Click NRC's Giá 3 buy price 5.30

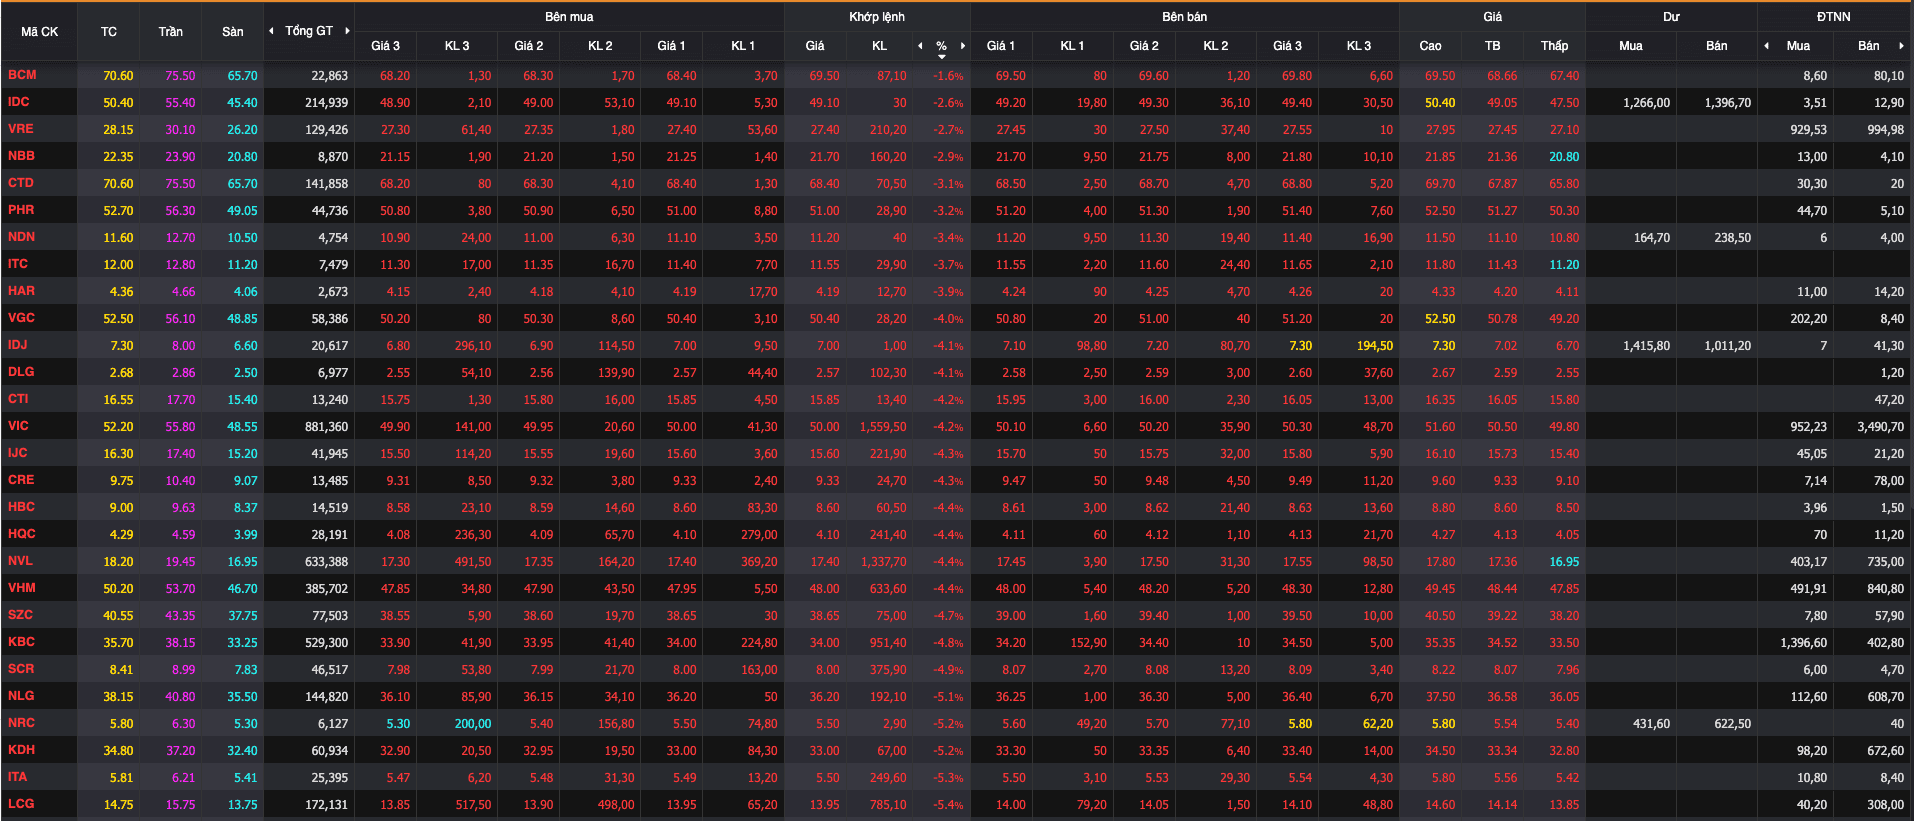coord(398,724)
